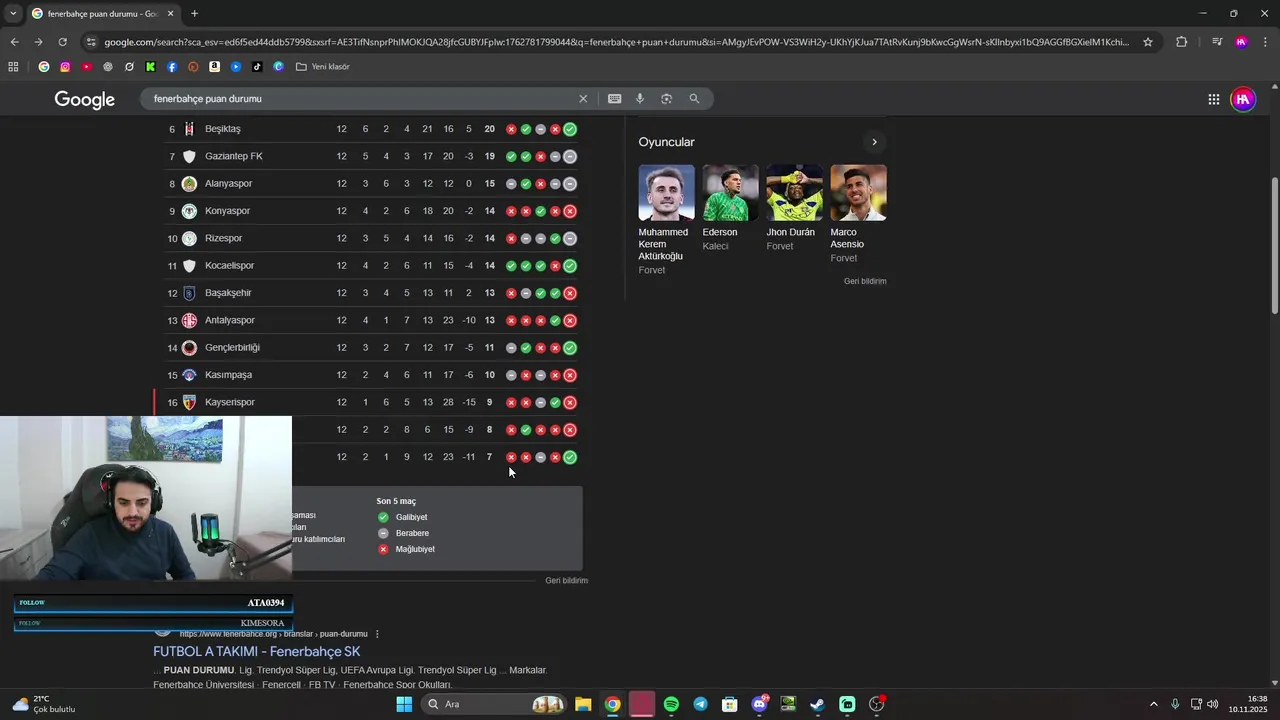Open Spotify from the taskbar
This screenshot has height=720, width=1280.
pyautogui.click(x=671, y=704)
